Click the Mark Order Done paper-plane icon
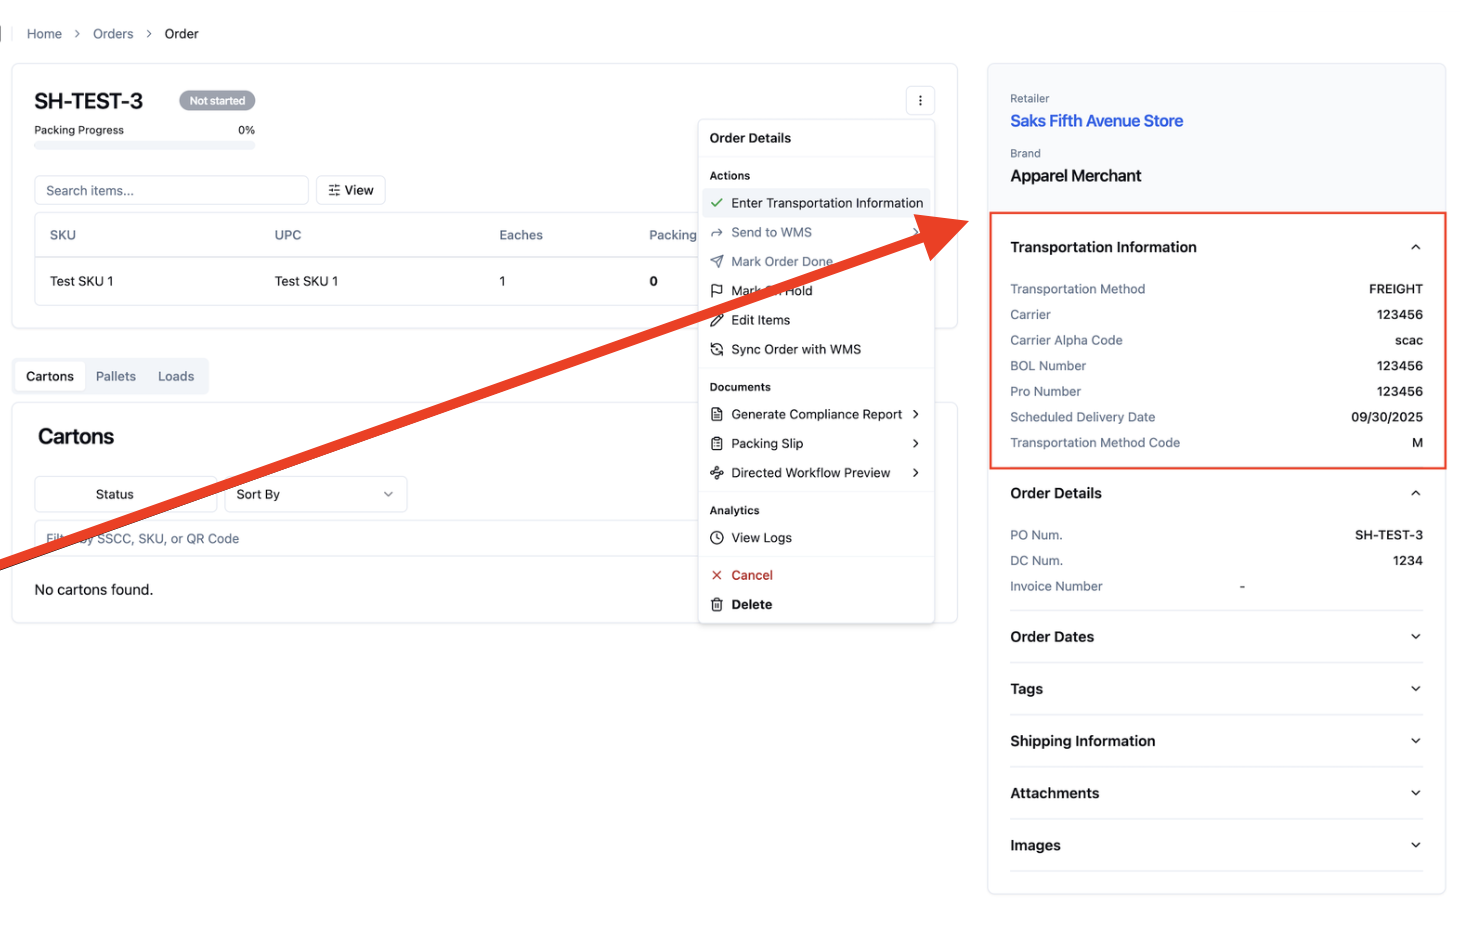The width and height of the screenshot is (1476, 932). point(716,261)
